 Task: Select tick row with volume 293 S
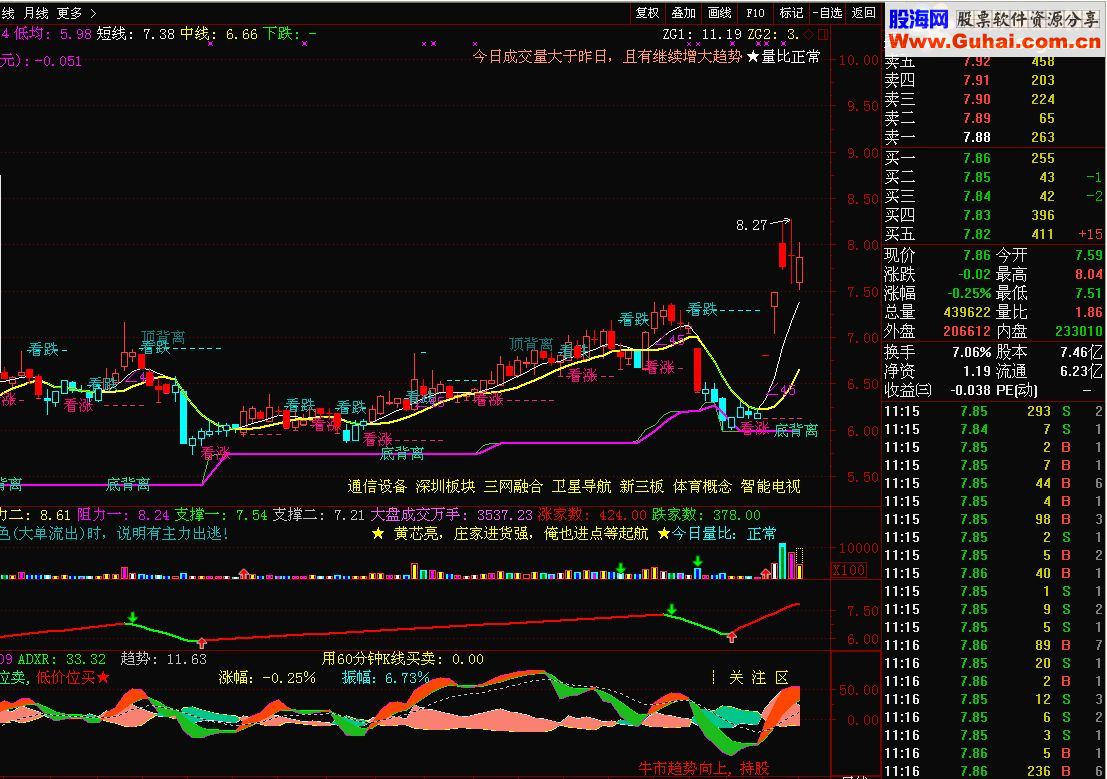coord(993,411)
